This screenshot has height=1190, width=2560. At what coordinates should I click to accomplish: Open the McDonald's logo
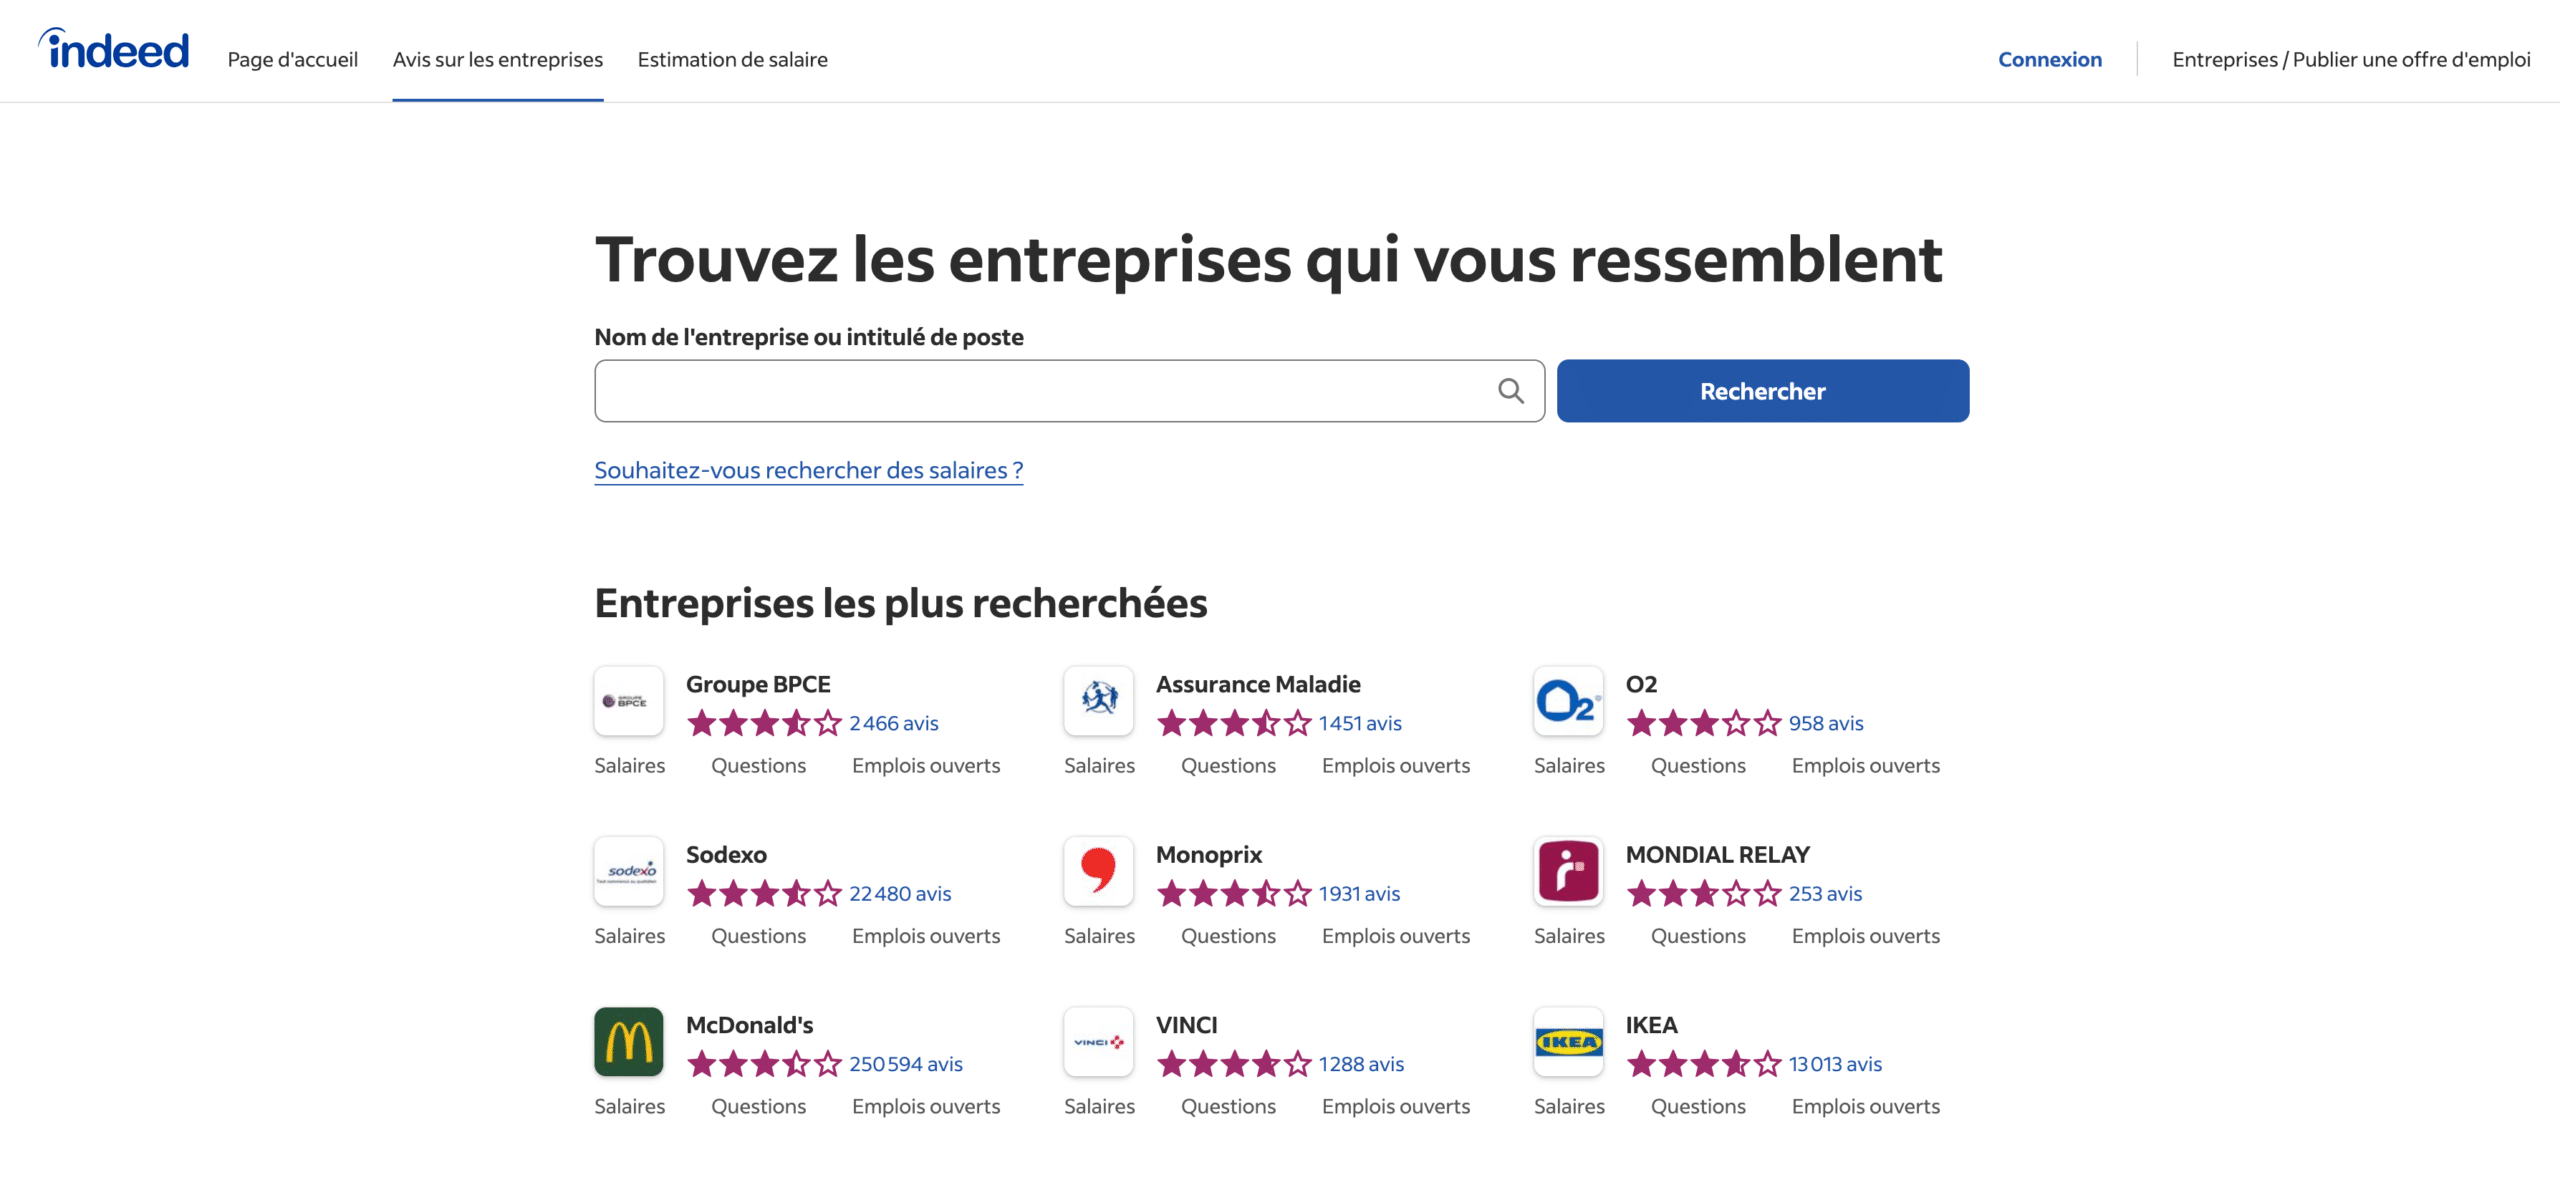629,1042
